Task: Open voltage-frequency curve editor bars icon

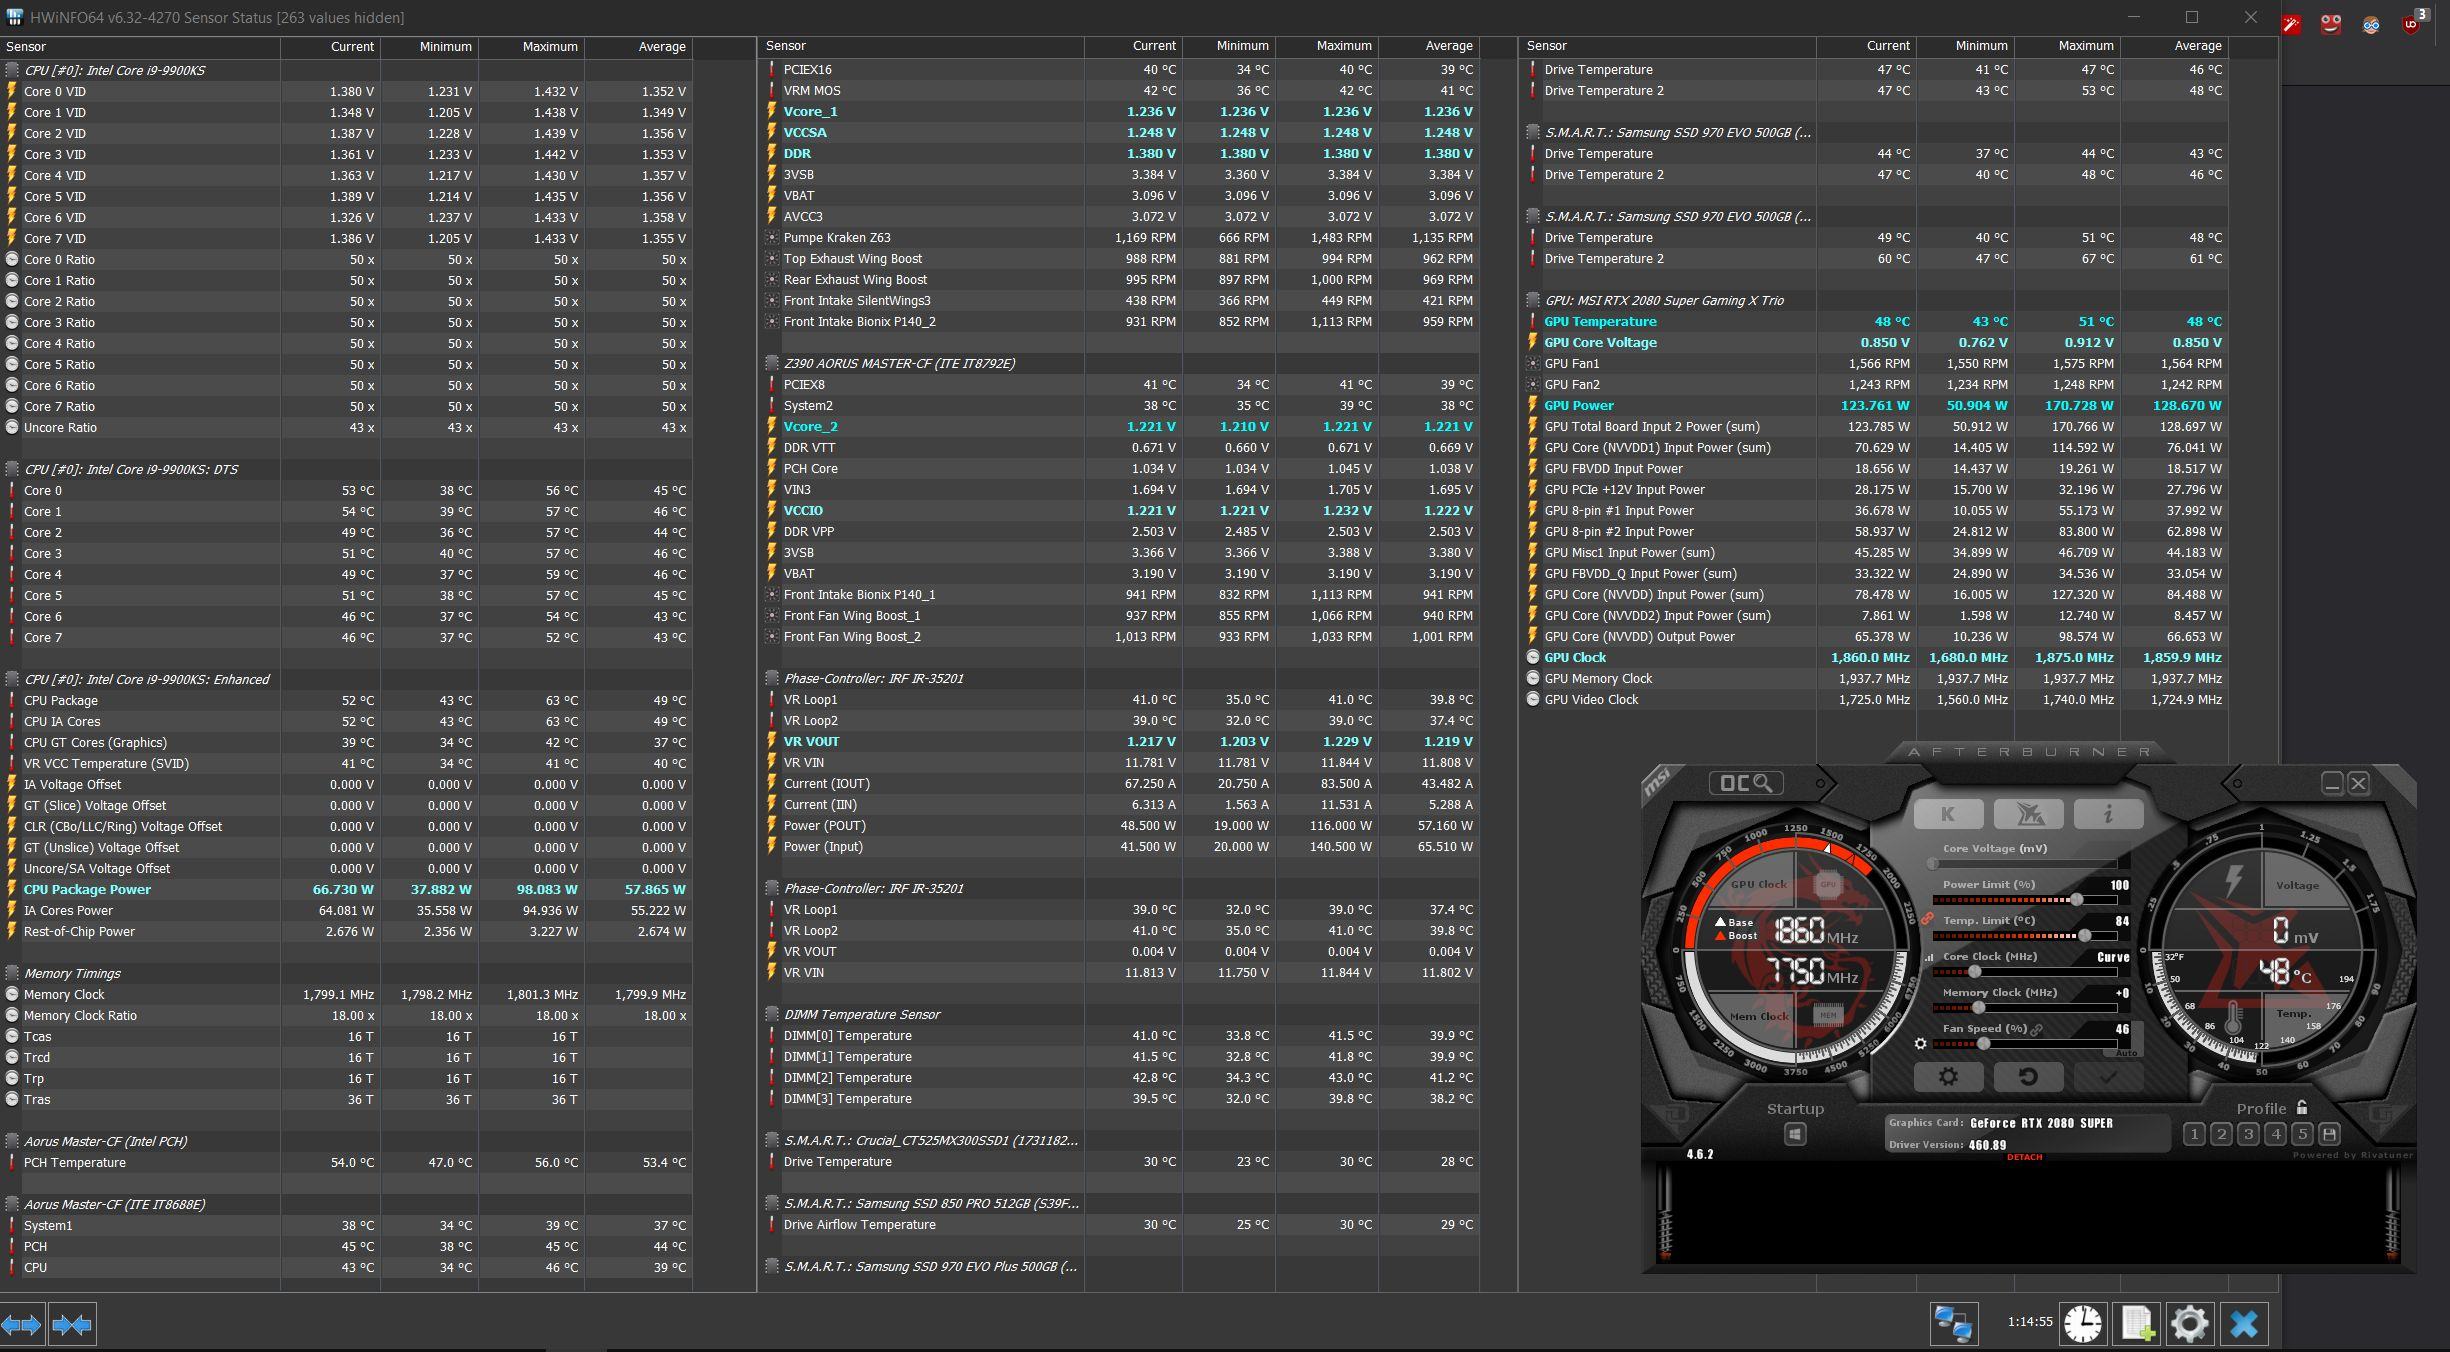Action: [1929, 957]
